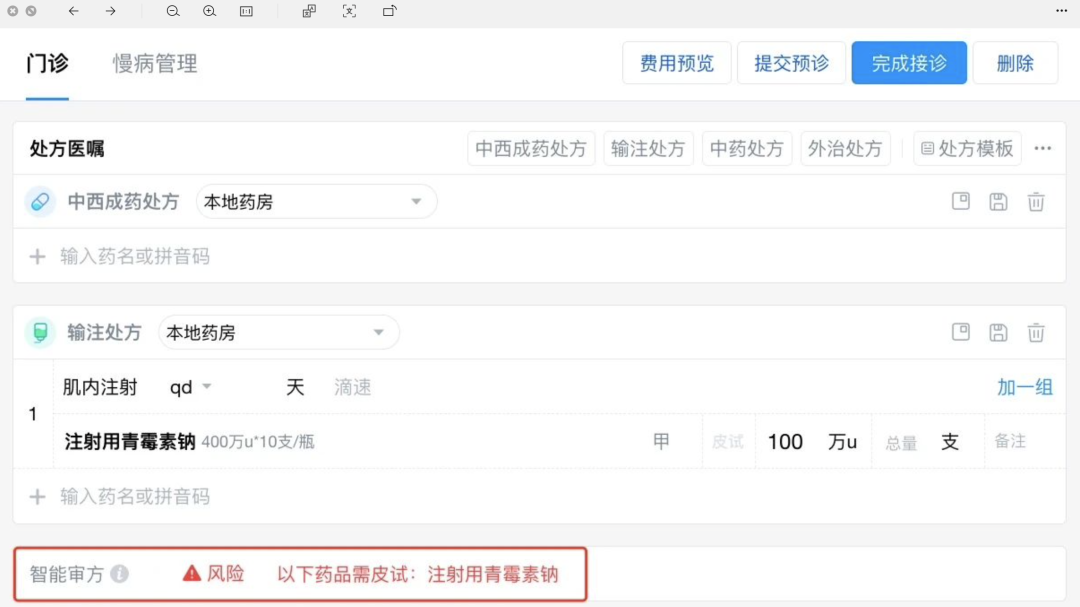Zoom in with the magnifier plus icon
The image size is (1080, 607).
[x=209, y=11]
